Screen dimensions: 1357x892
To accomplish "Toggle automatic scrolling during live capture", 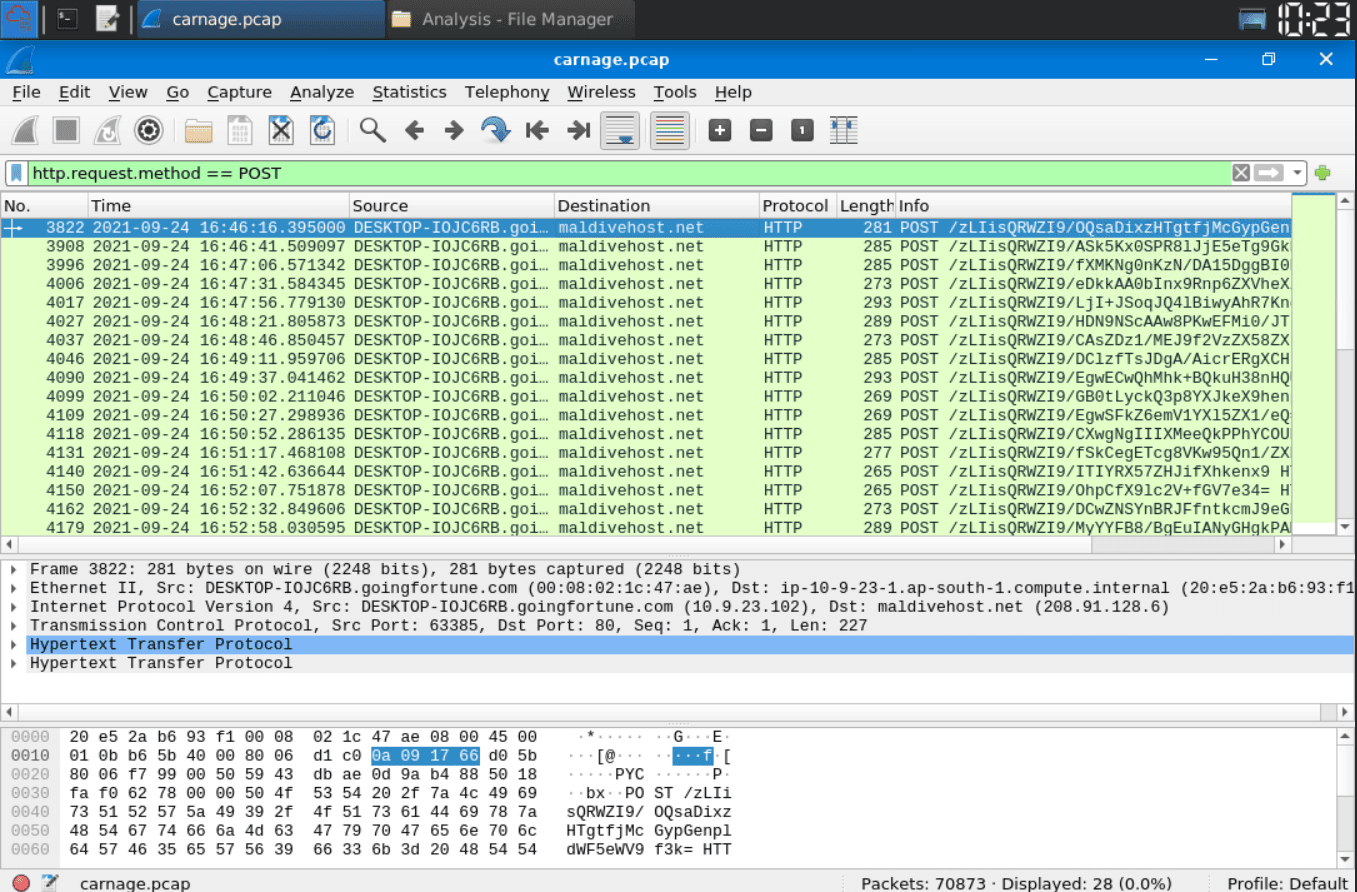I will pos(620,130).
